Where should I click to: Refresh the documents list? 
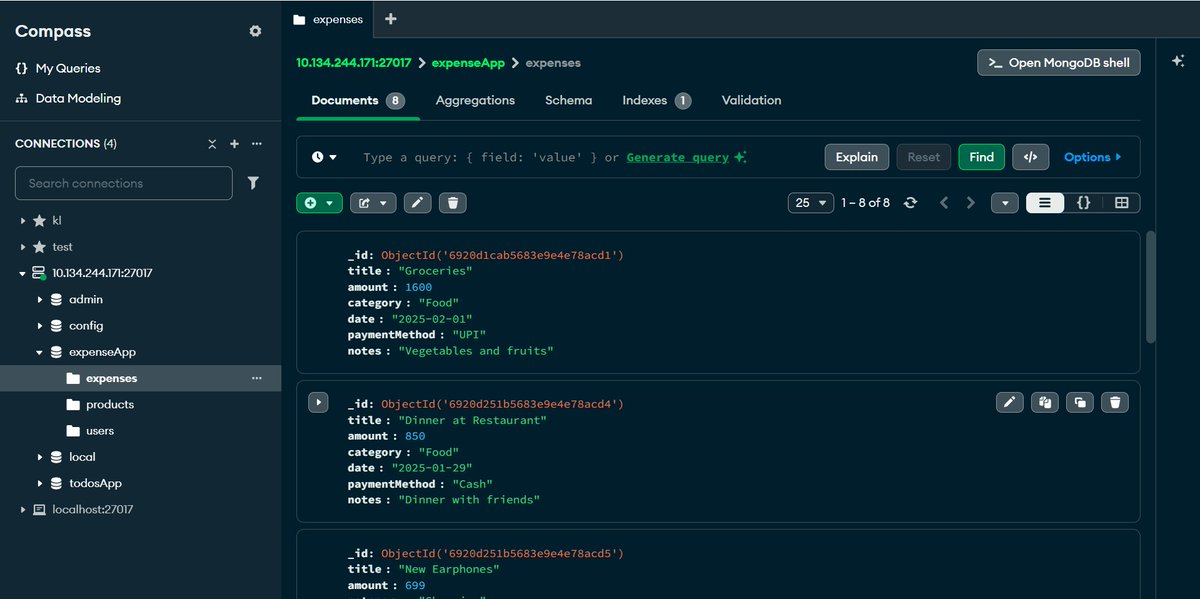[910, 203]
